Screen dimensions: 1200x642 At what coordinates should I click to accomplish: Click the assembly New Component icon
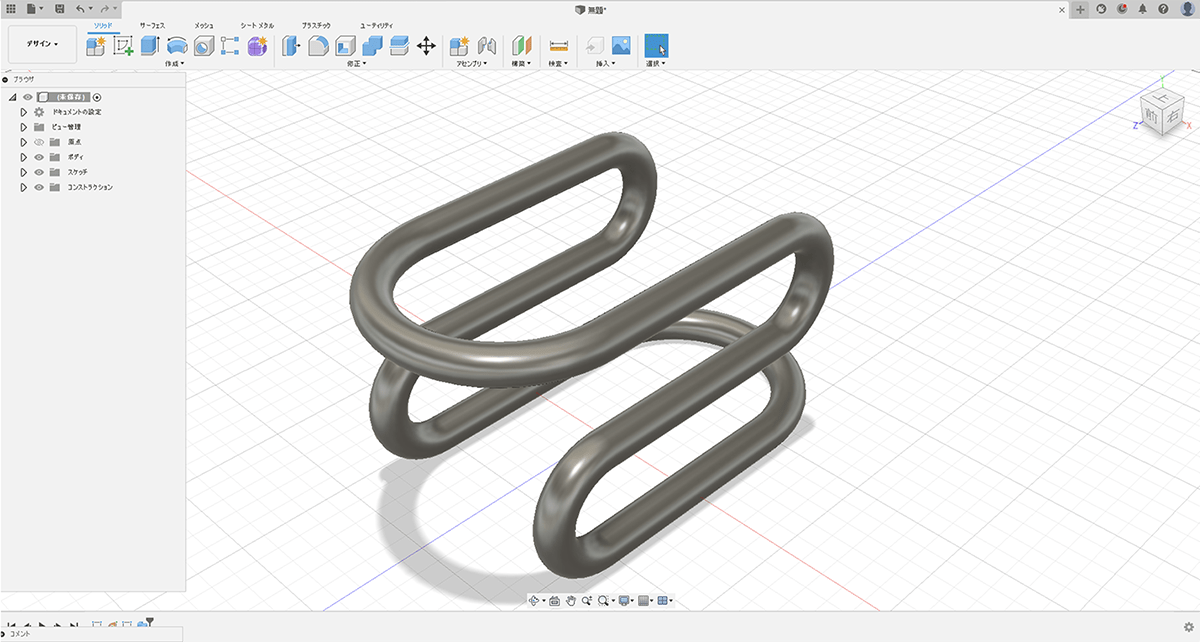point(460,45)
